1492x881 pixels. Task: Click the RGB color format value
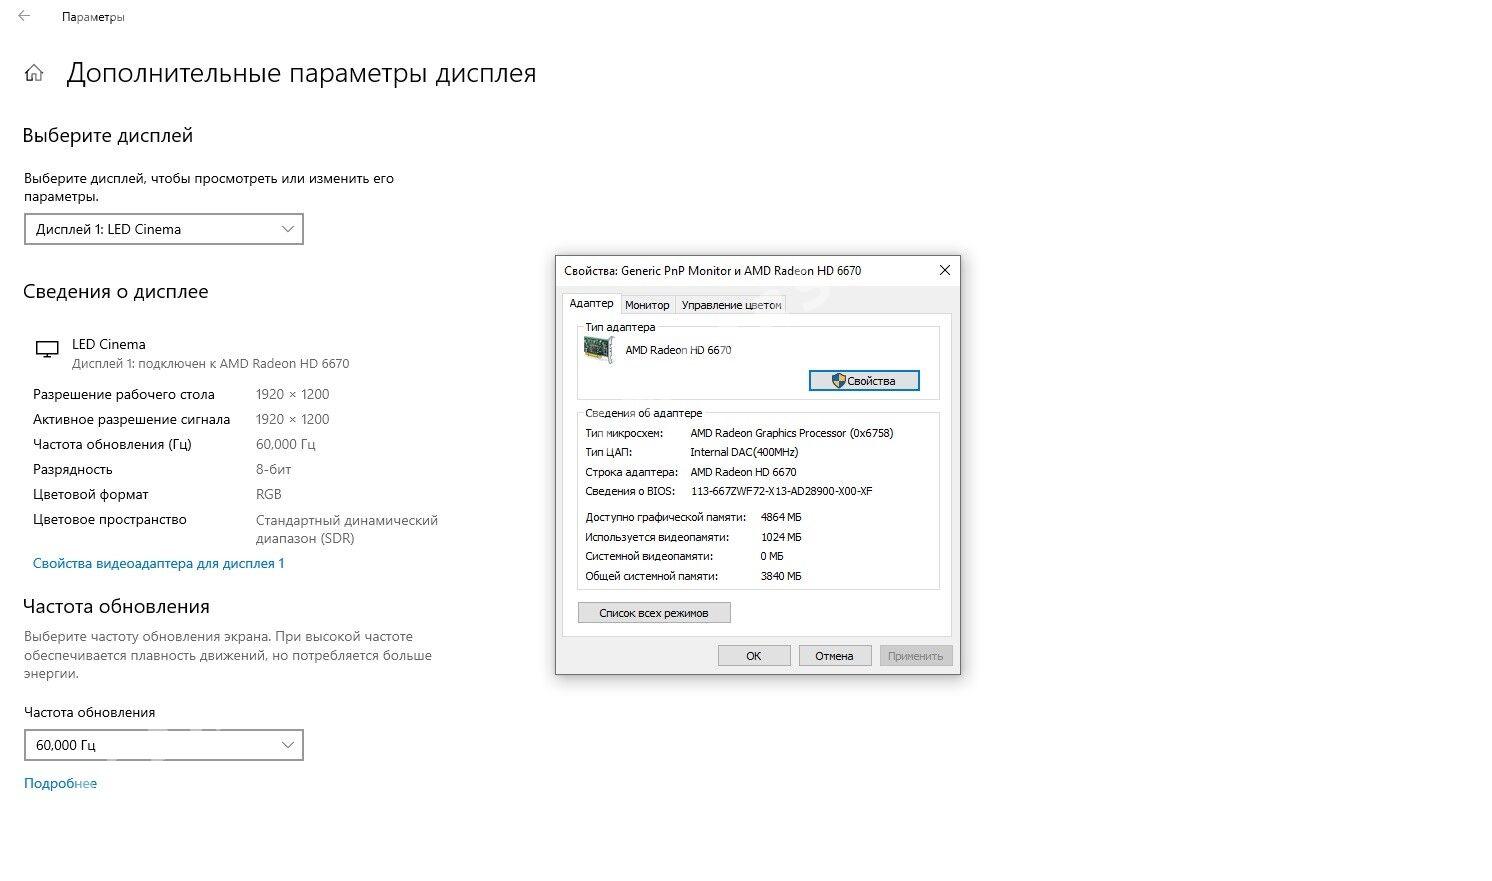click(x=269, y=494)
